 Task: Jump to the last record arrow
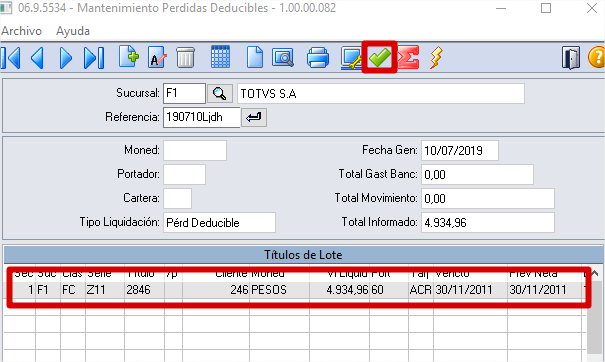[94, 58]
